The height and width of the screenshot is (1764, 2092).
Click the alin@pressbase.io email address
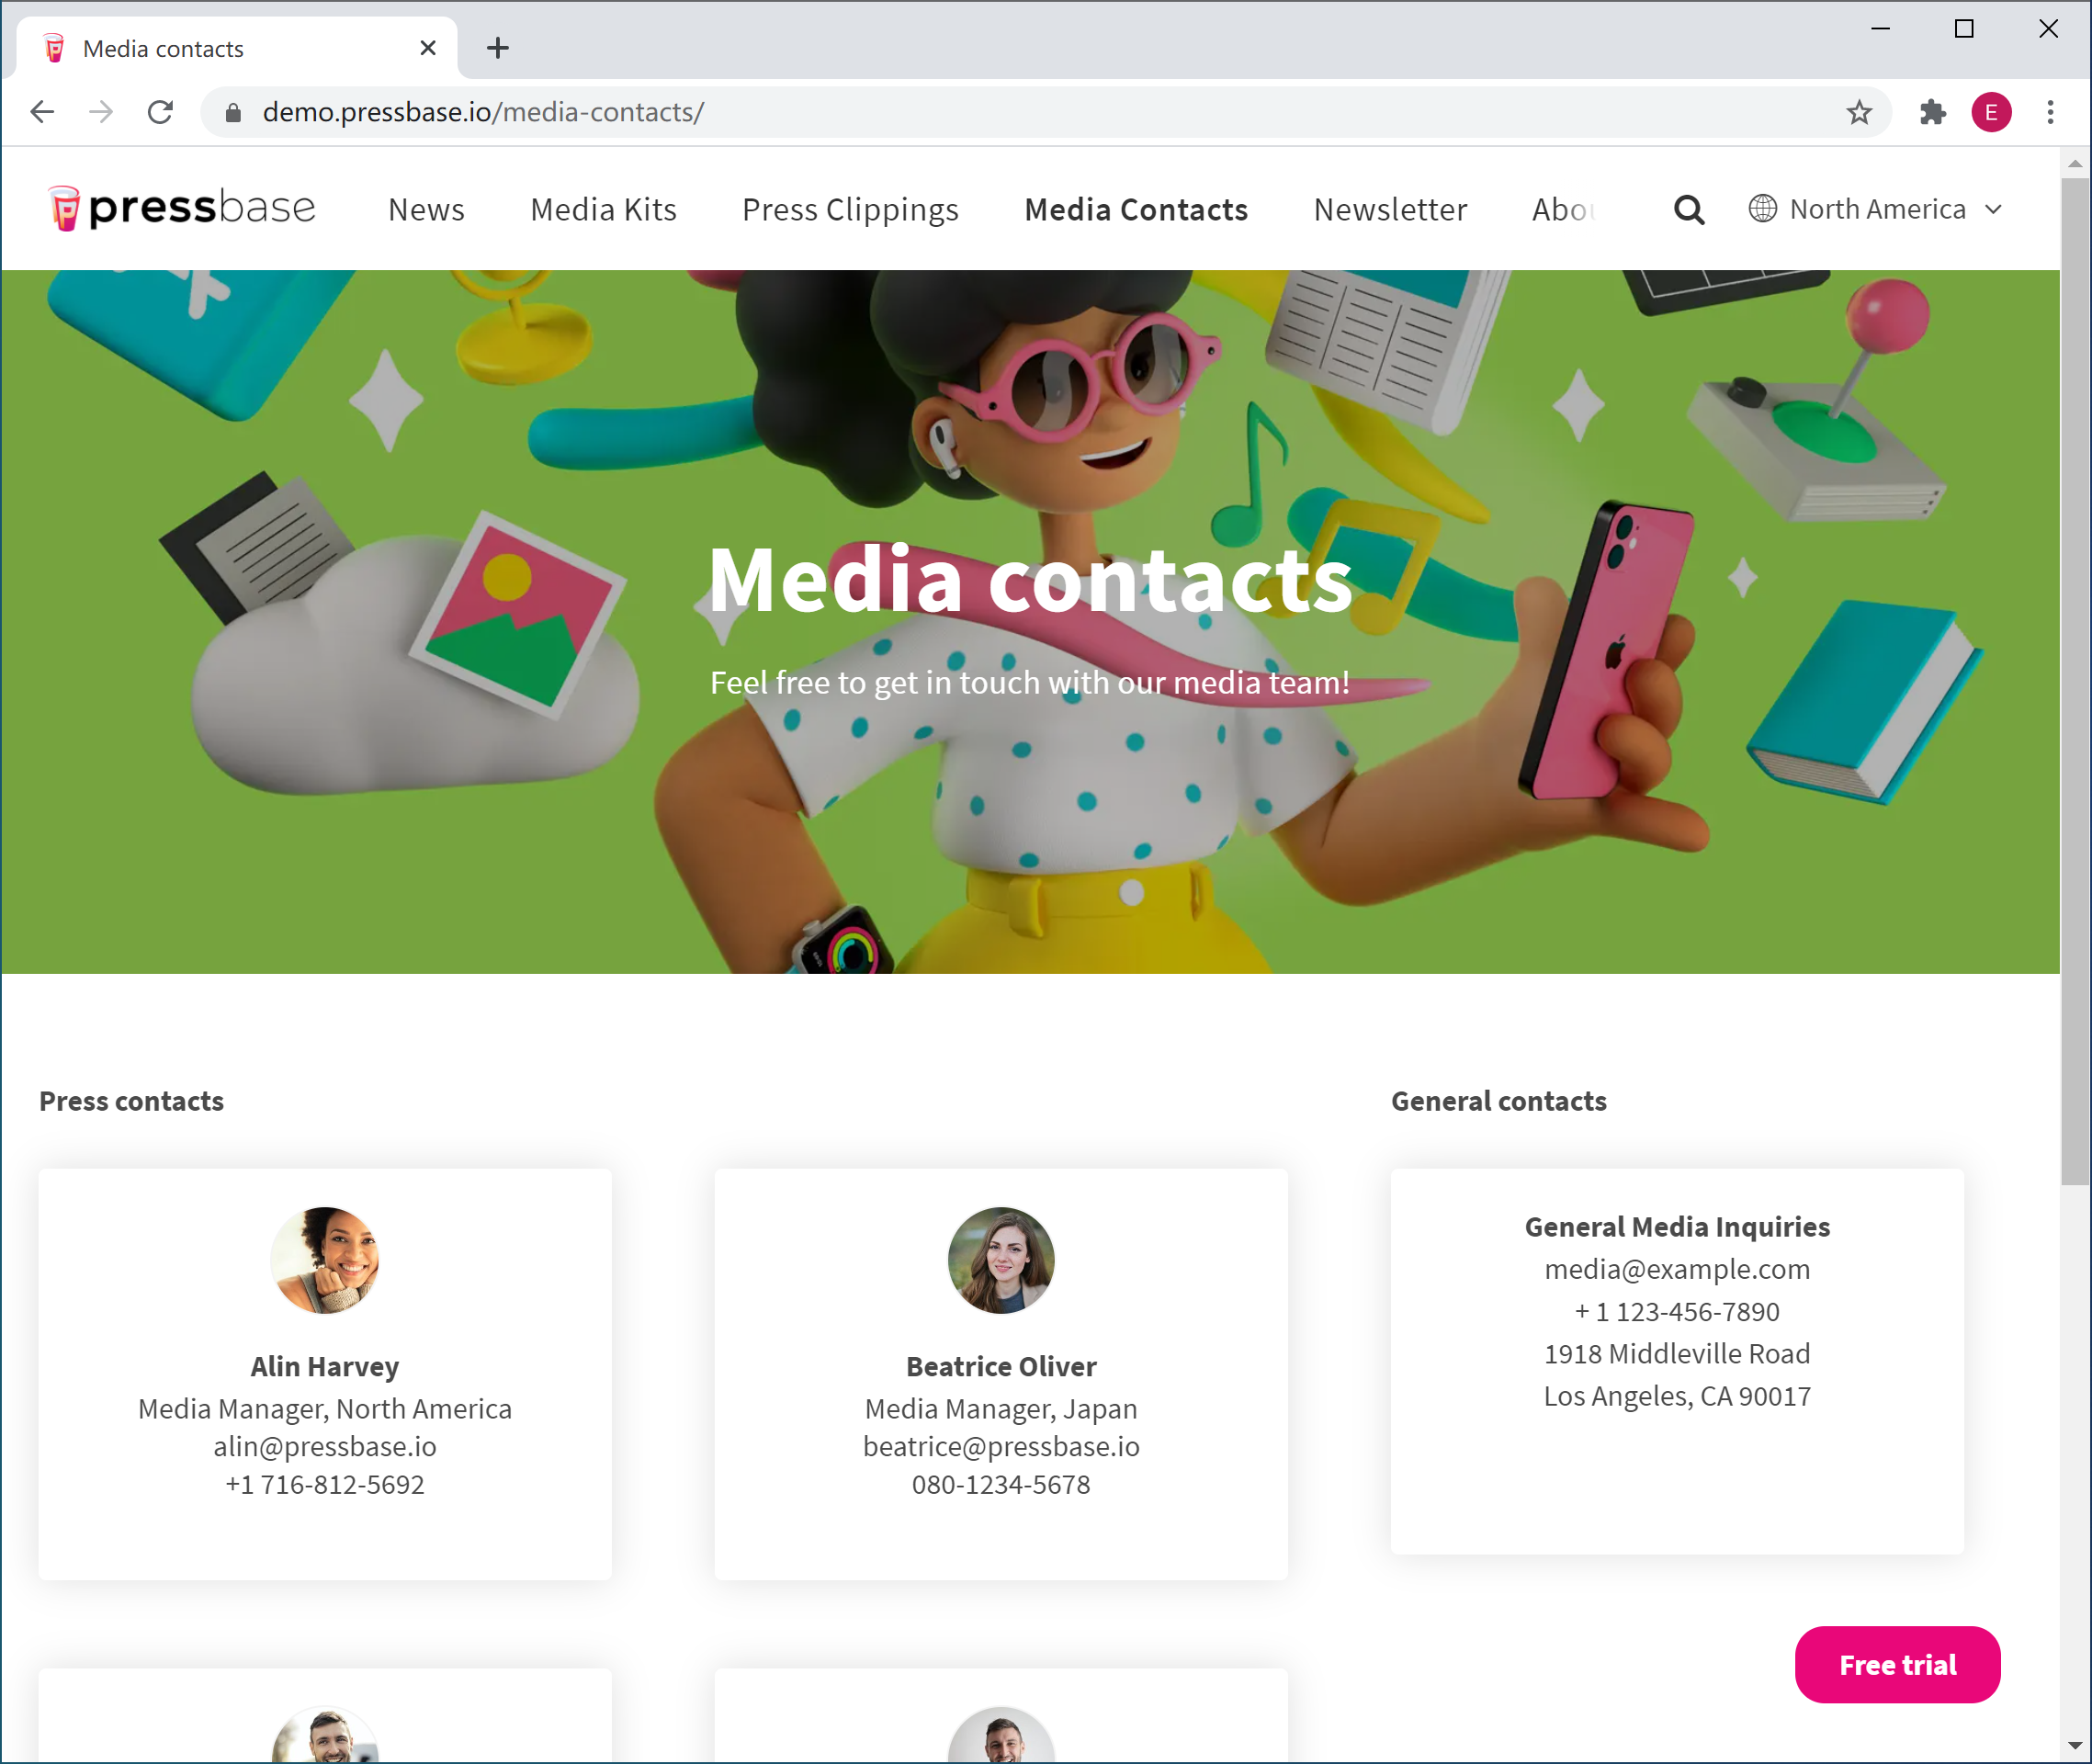click(x=325, y=1446)
